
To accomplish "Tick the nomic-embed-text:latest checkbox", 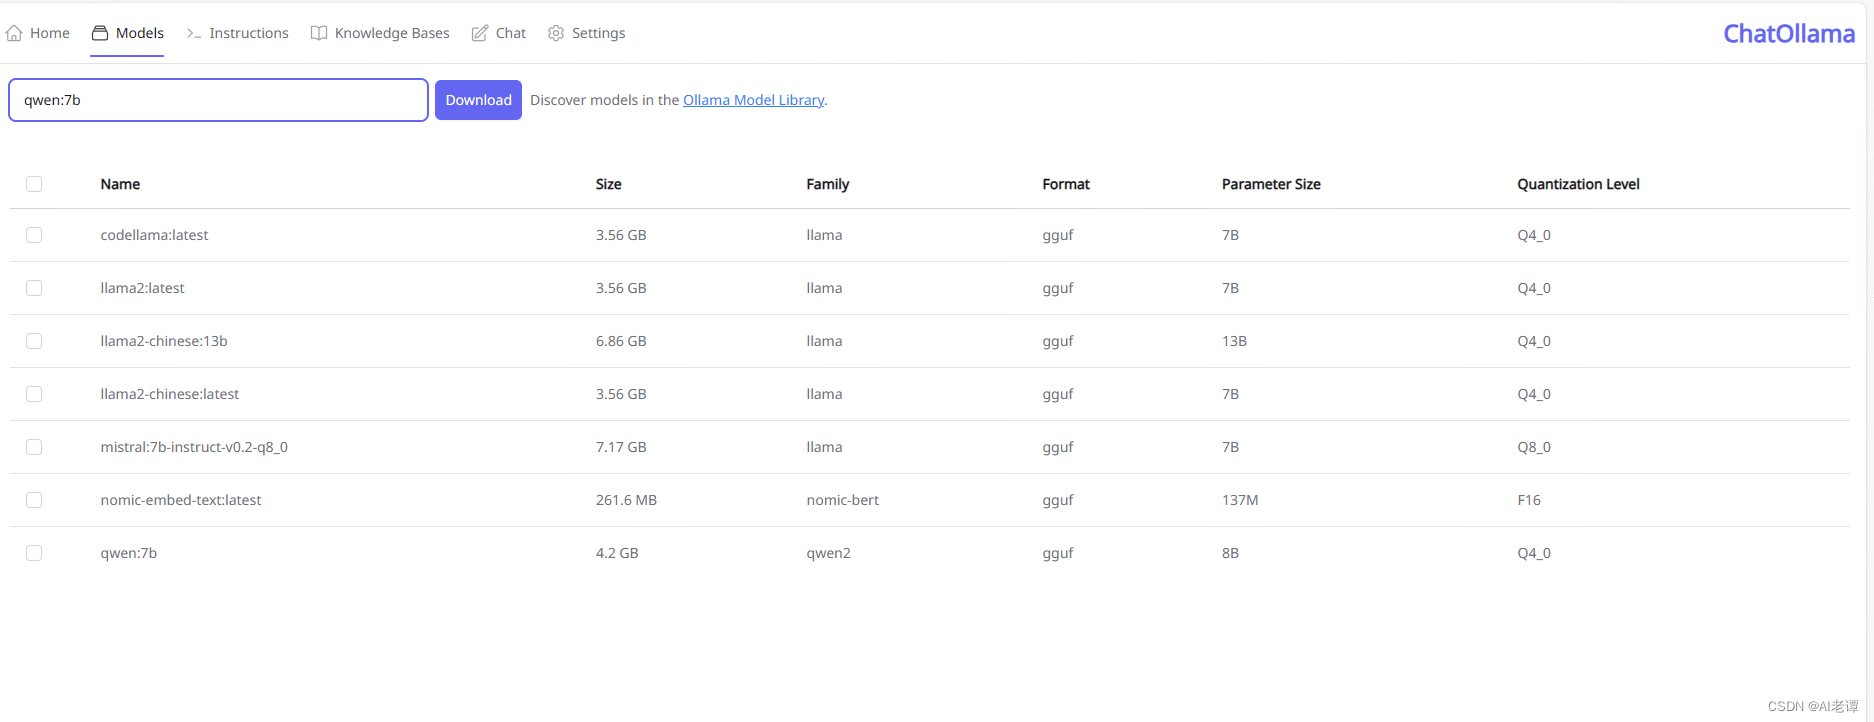I will (x=34, y=500).
